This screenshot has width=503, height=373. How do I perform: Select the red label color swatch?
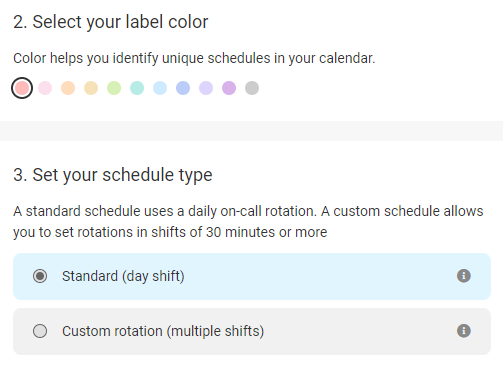pos(22,88)
